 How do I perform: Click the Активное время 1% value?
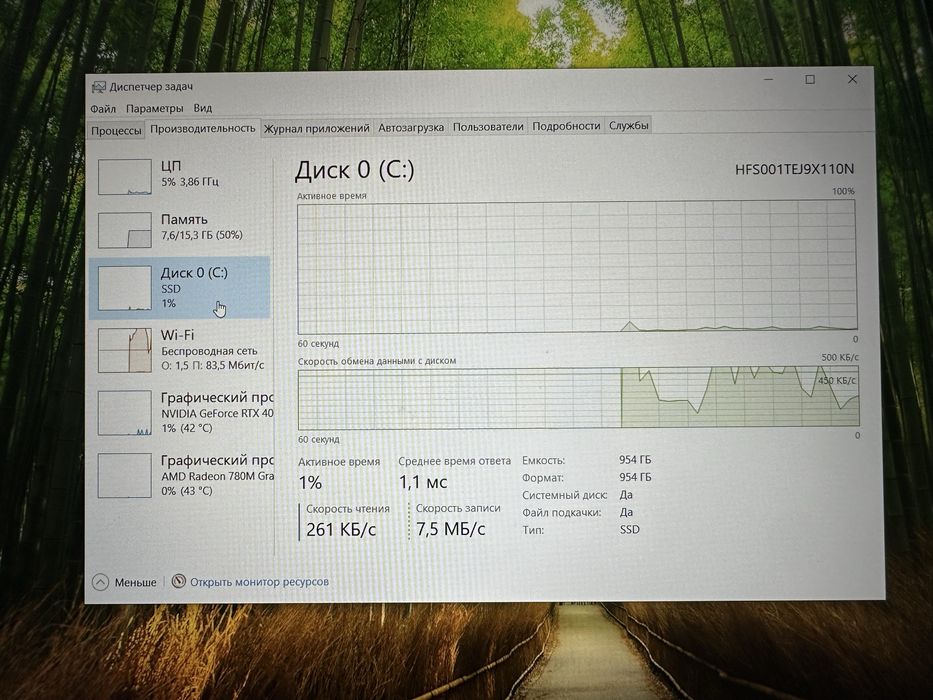pyautogui.click(x=310, y=482)
